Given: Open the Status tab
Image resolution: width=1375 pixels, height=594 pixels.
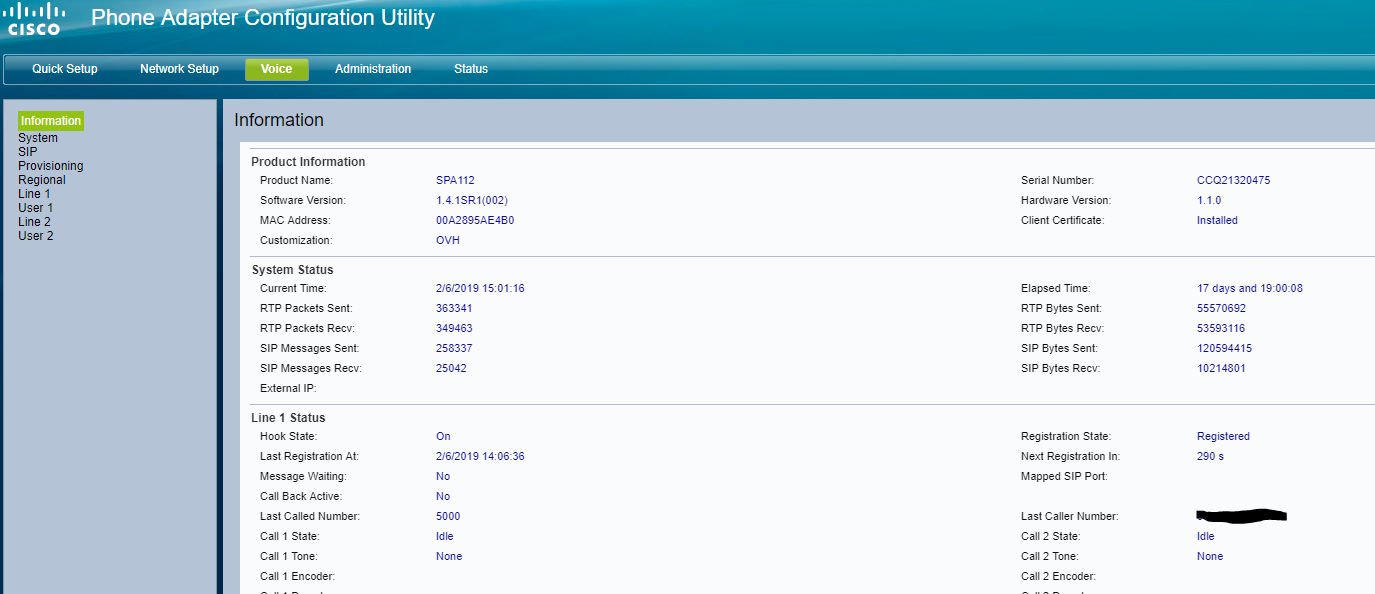Looking at the screenshot, I should pos(471,69).
